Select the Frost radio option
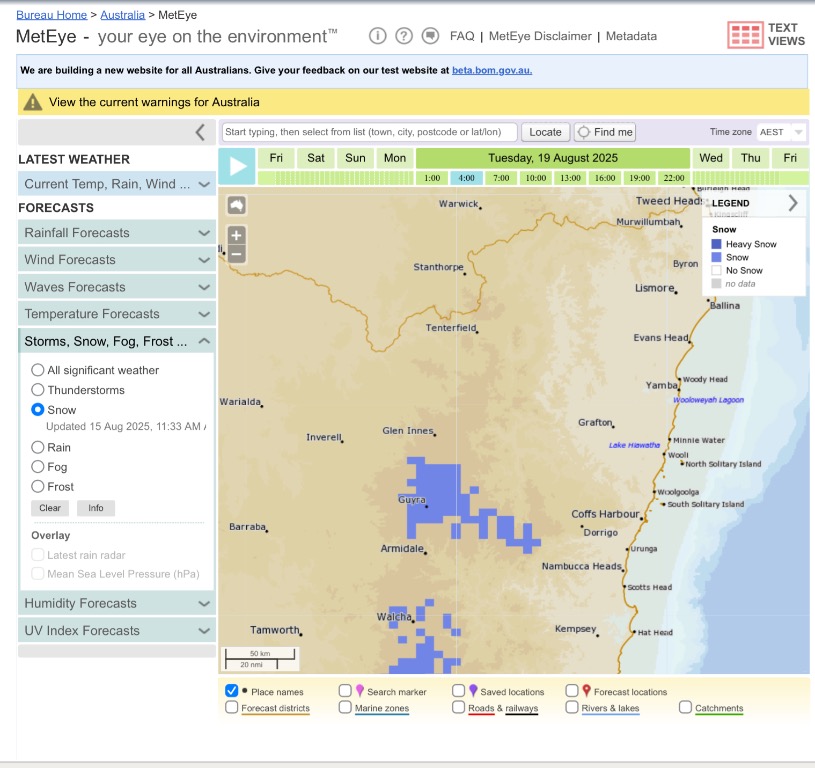 [37, 486]
